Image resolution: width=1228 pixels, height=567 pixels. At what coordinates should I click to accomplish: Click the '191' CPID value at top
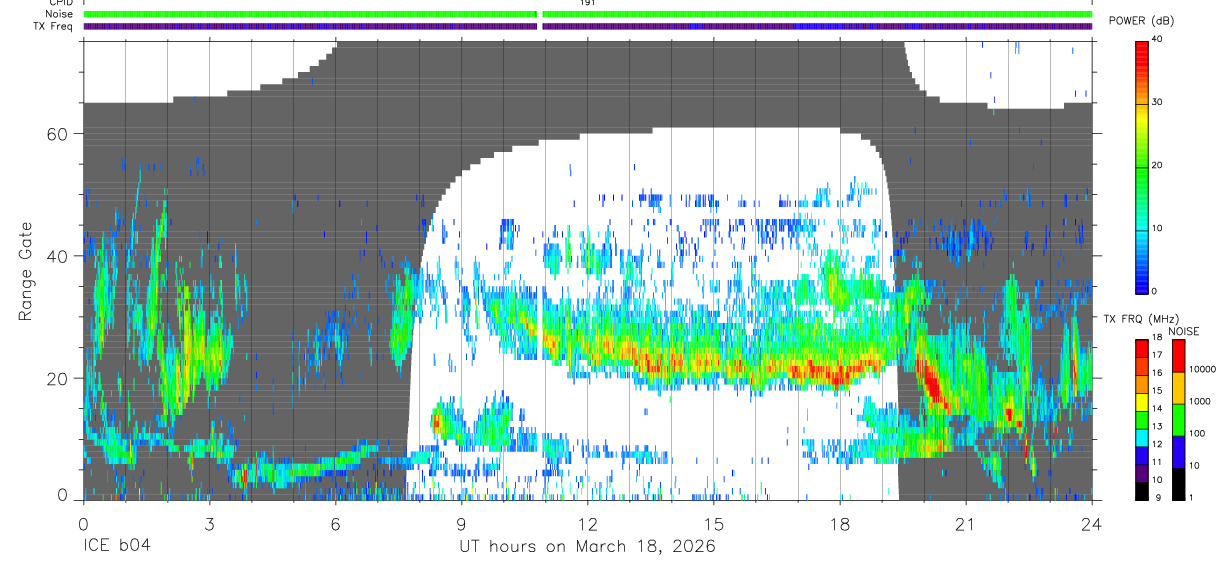click(x=588, y=3)
